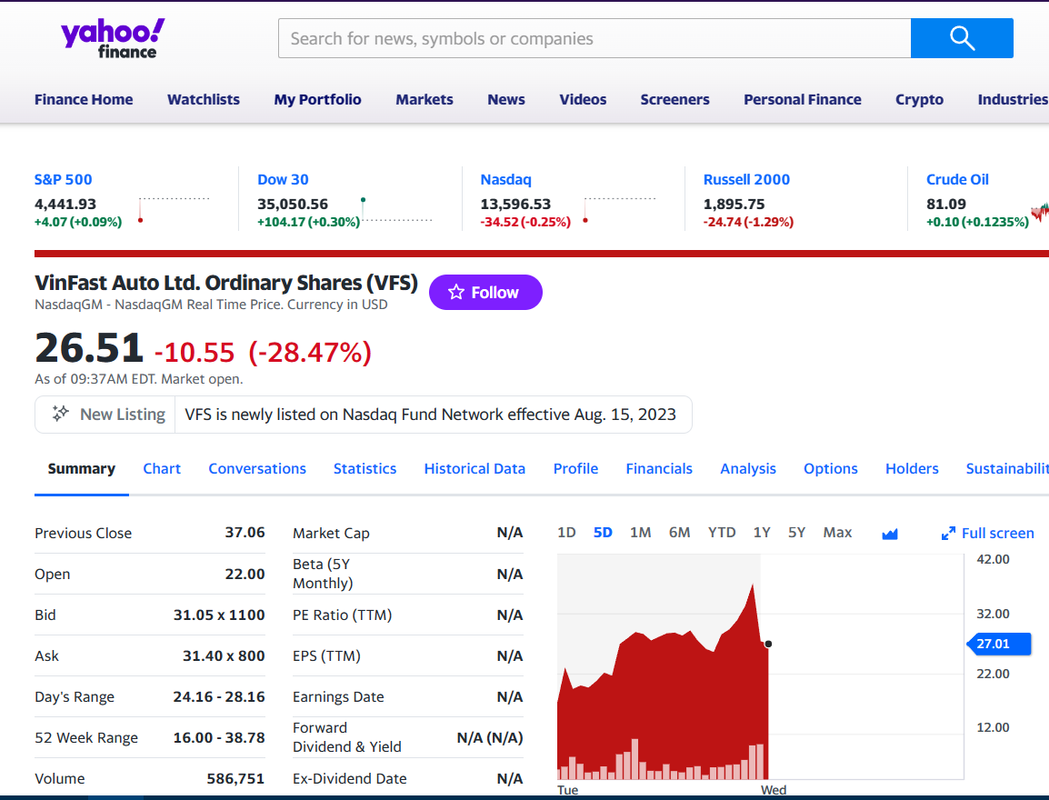Switch to the Conversations tab

[x=257, y=469]
